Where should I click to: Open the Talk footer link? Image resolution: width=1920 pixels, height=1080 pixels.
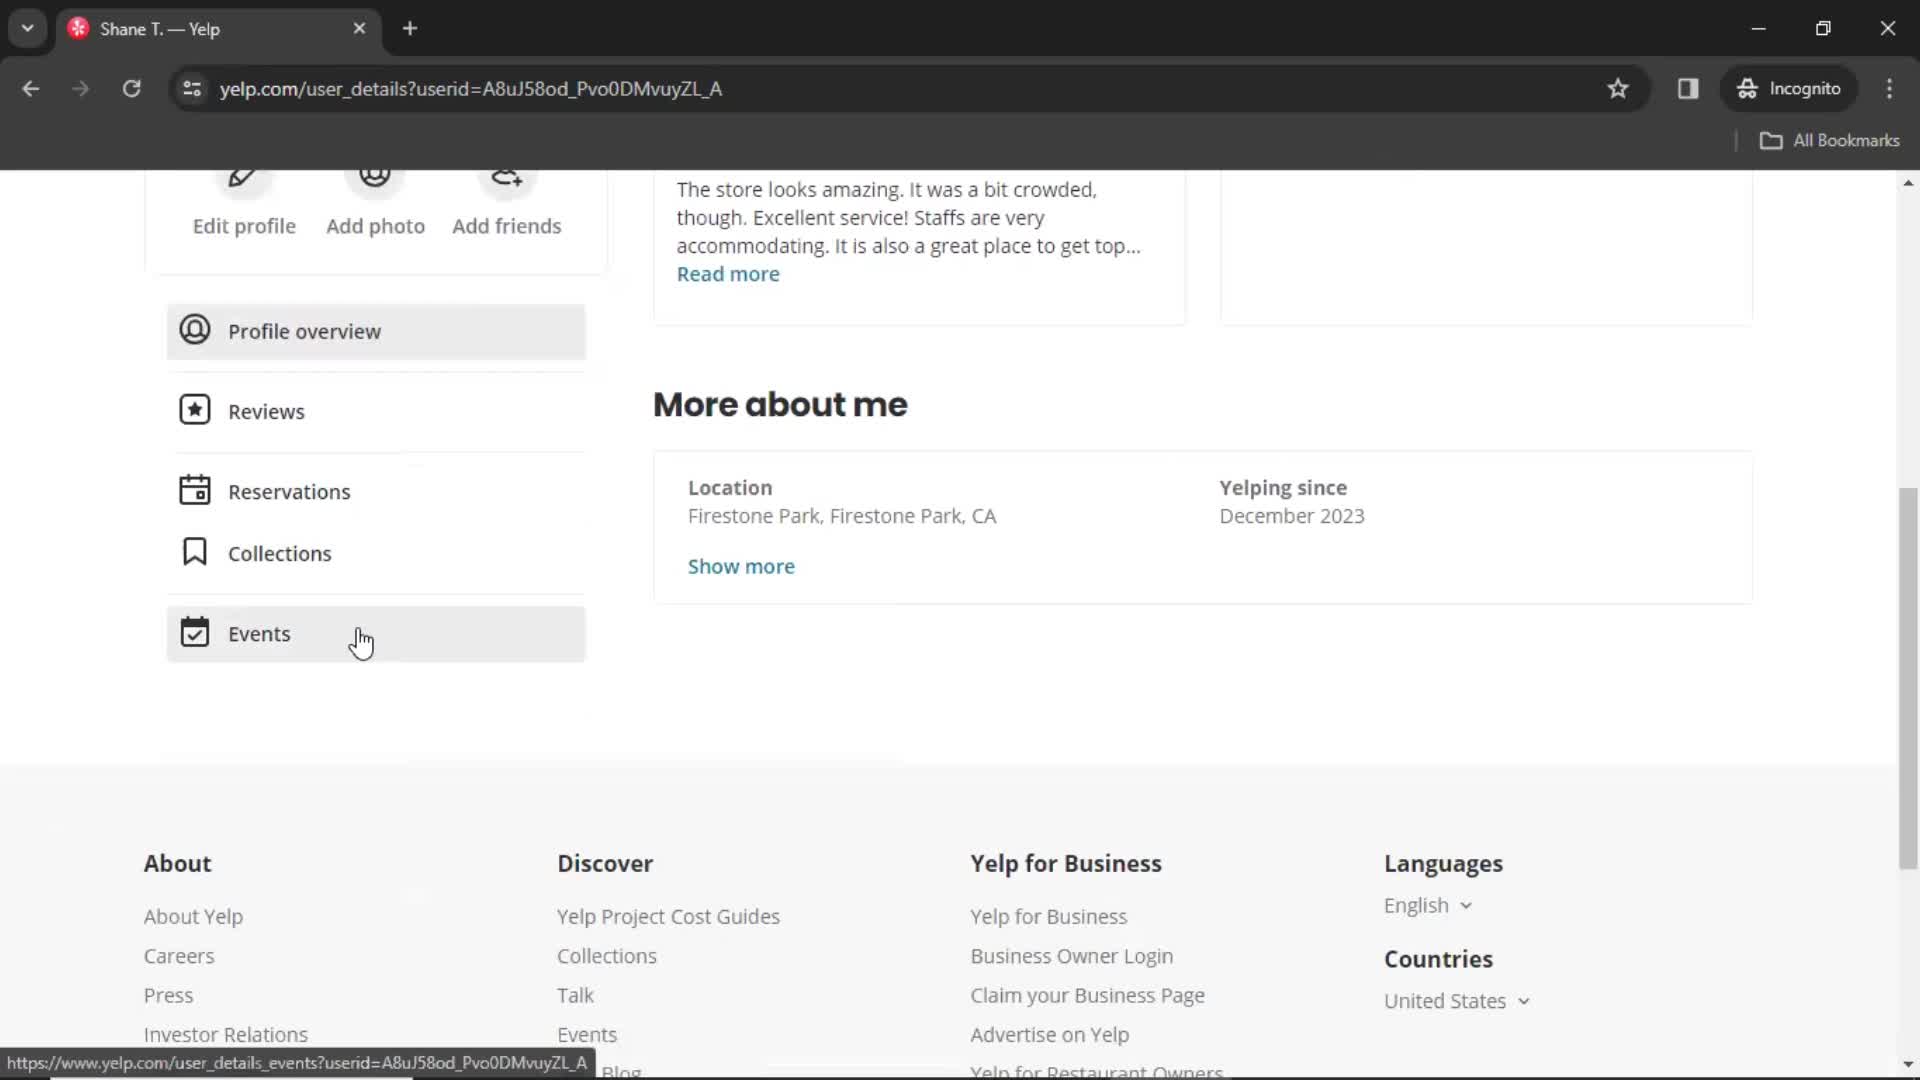[575, 996]
